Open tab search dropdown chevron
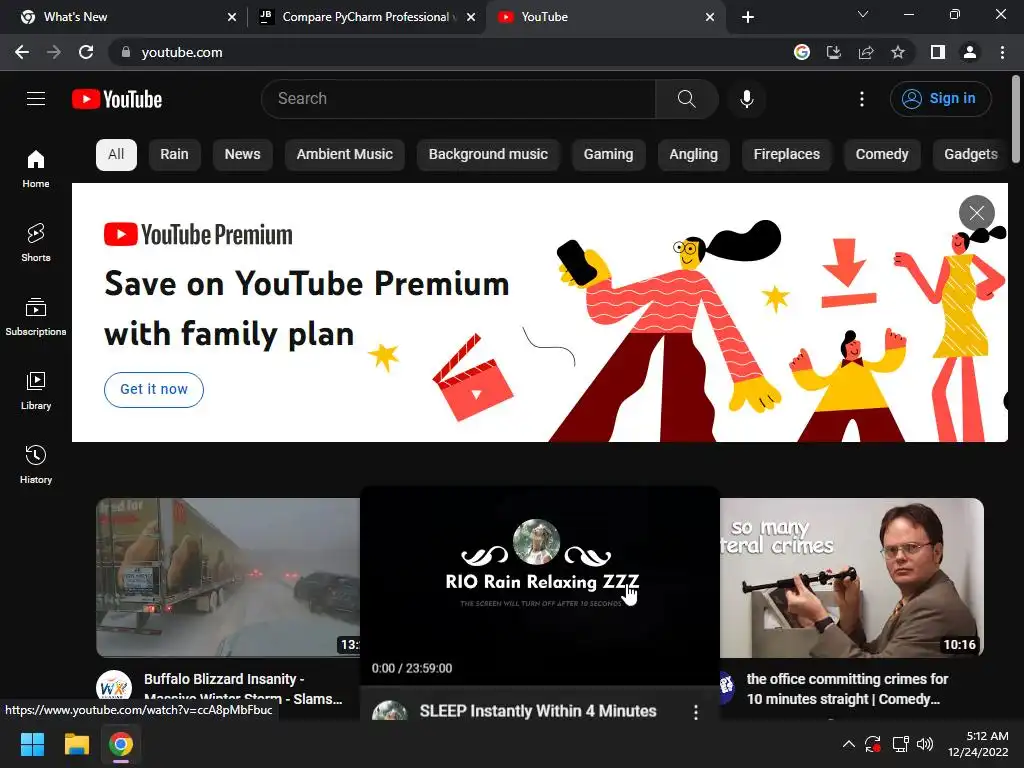Viewport: 1024px width, 768px height. [863, 14]
